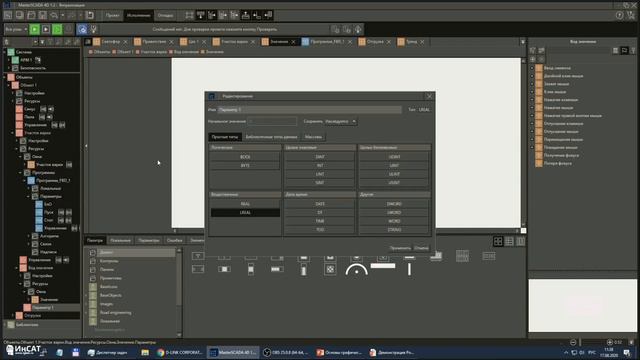640x360 pixels.
Task: Choose the INT data type
Action: 320,165
